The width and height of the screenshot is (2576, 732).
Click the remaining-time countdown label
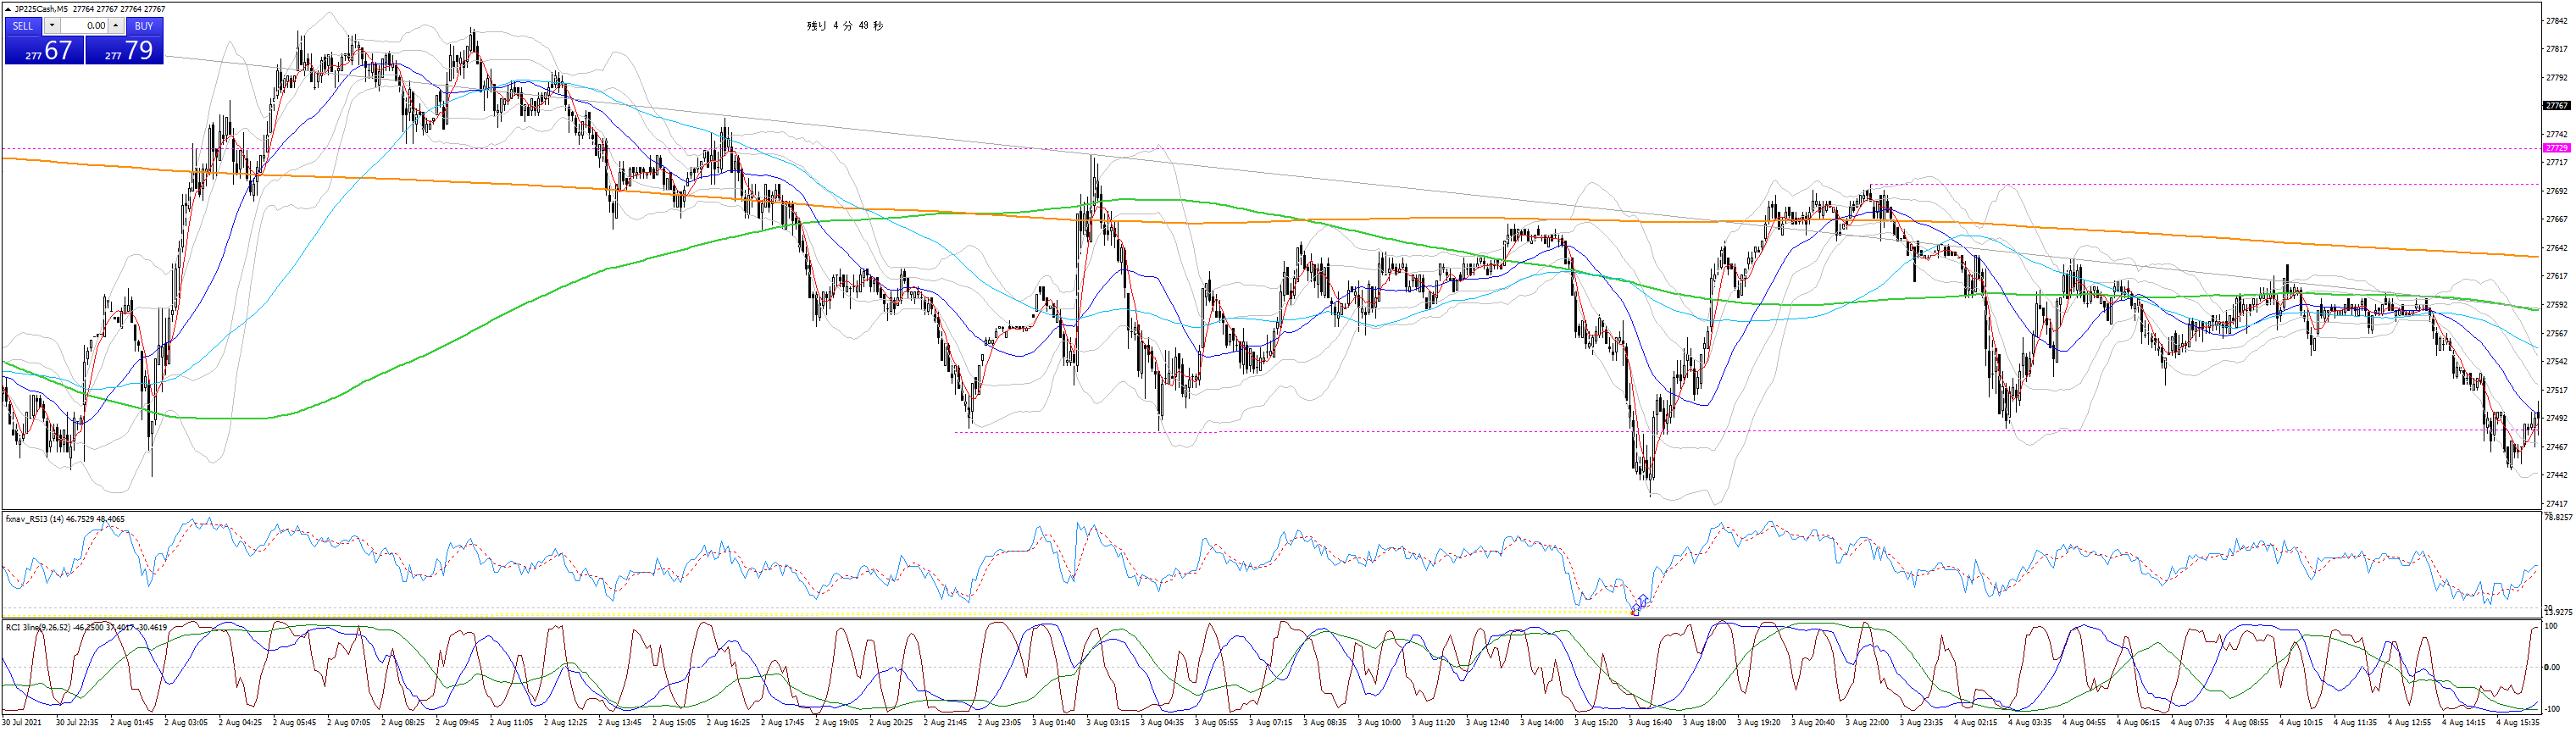point(845,26)
